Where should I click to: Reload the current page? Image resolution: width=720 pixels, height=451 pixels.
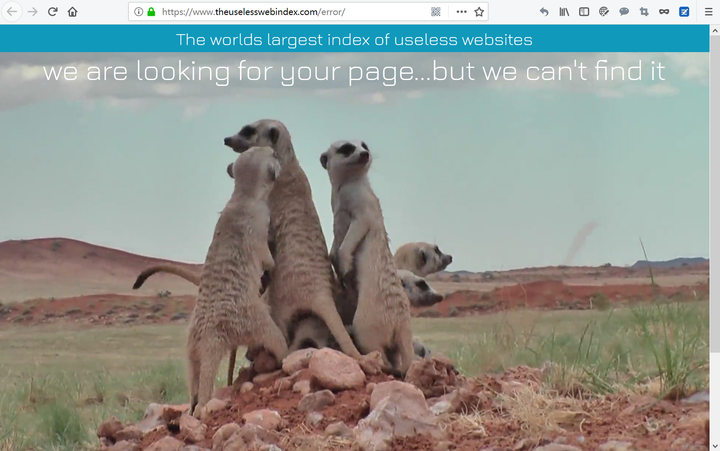coord(52,12)
